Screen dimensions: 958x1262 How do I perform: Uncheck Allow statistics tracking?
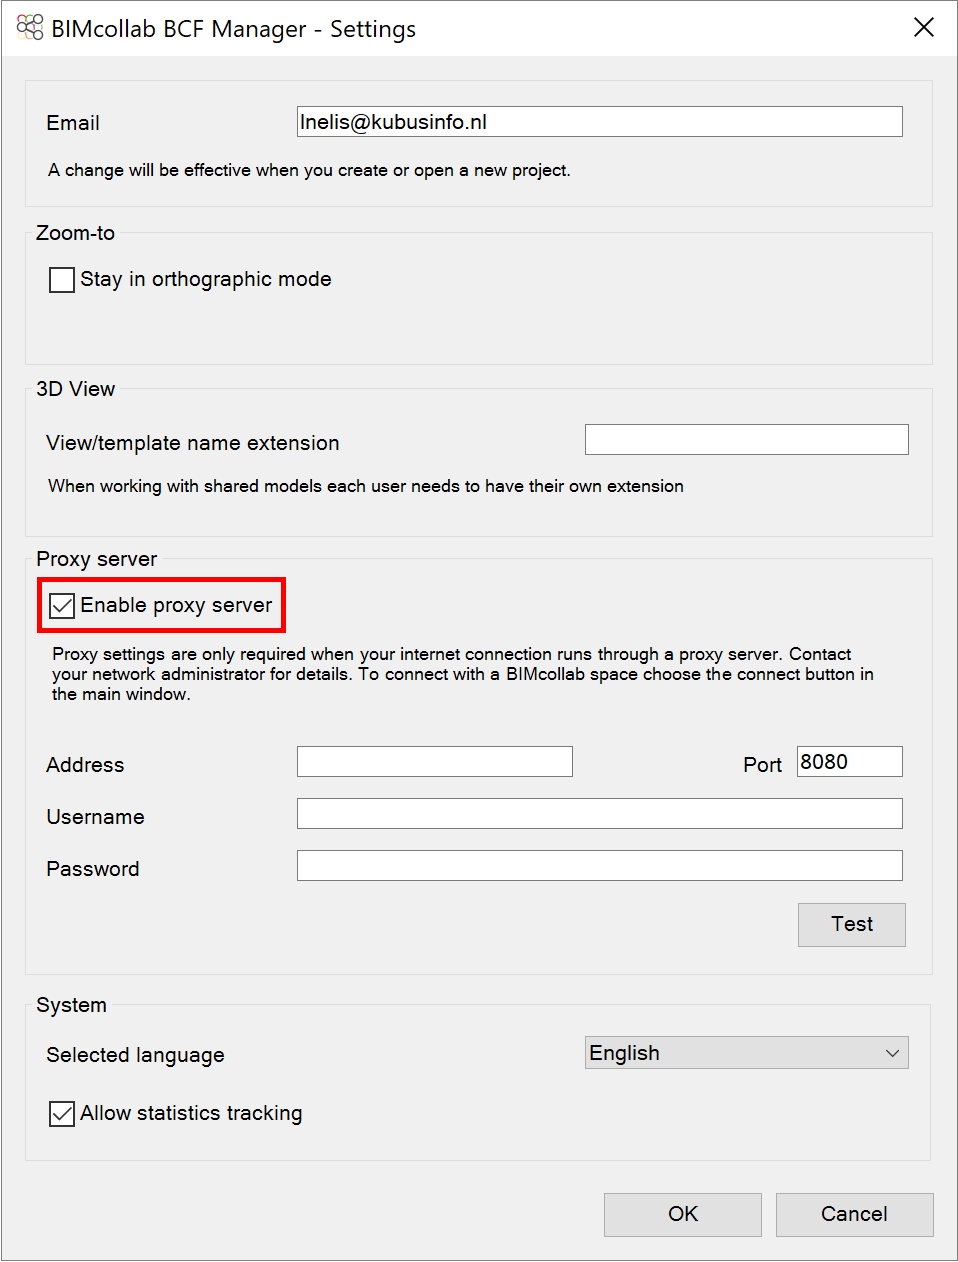[62, 1113]
